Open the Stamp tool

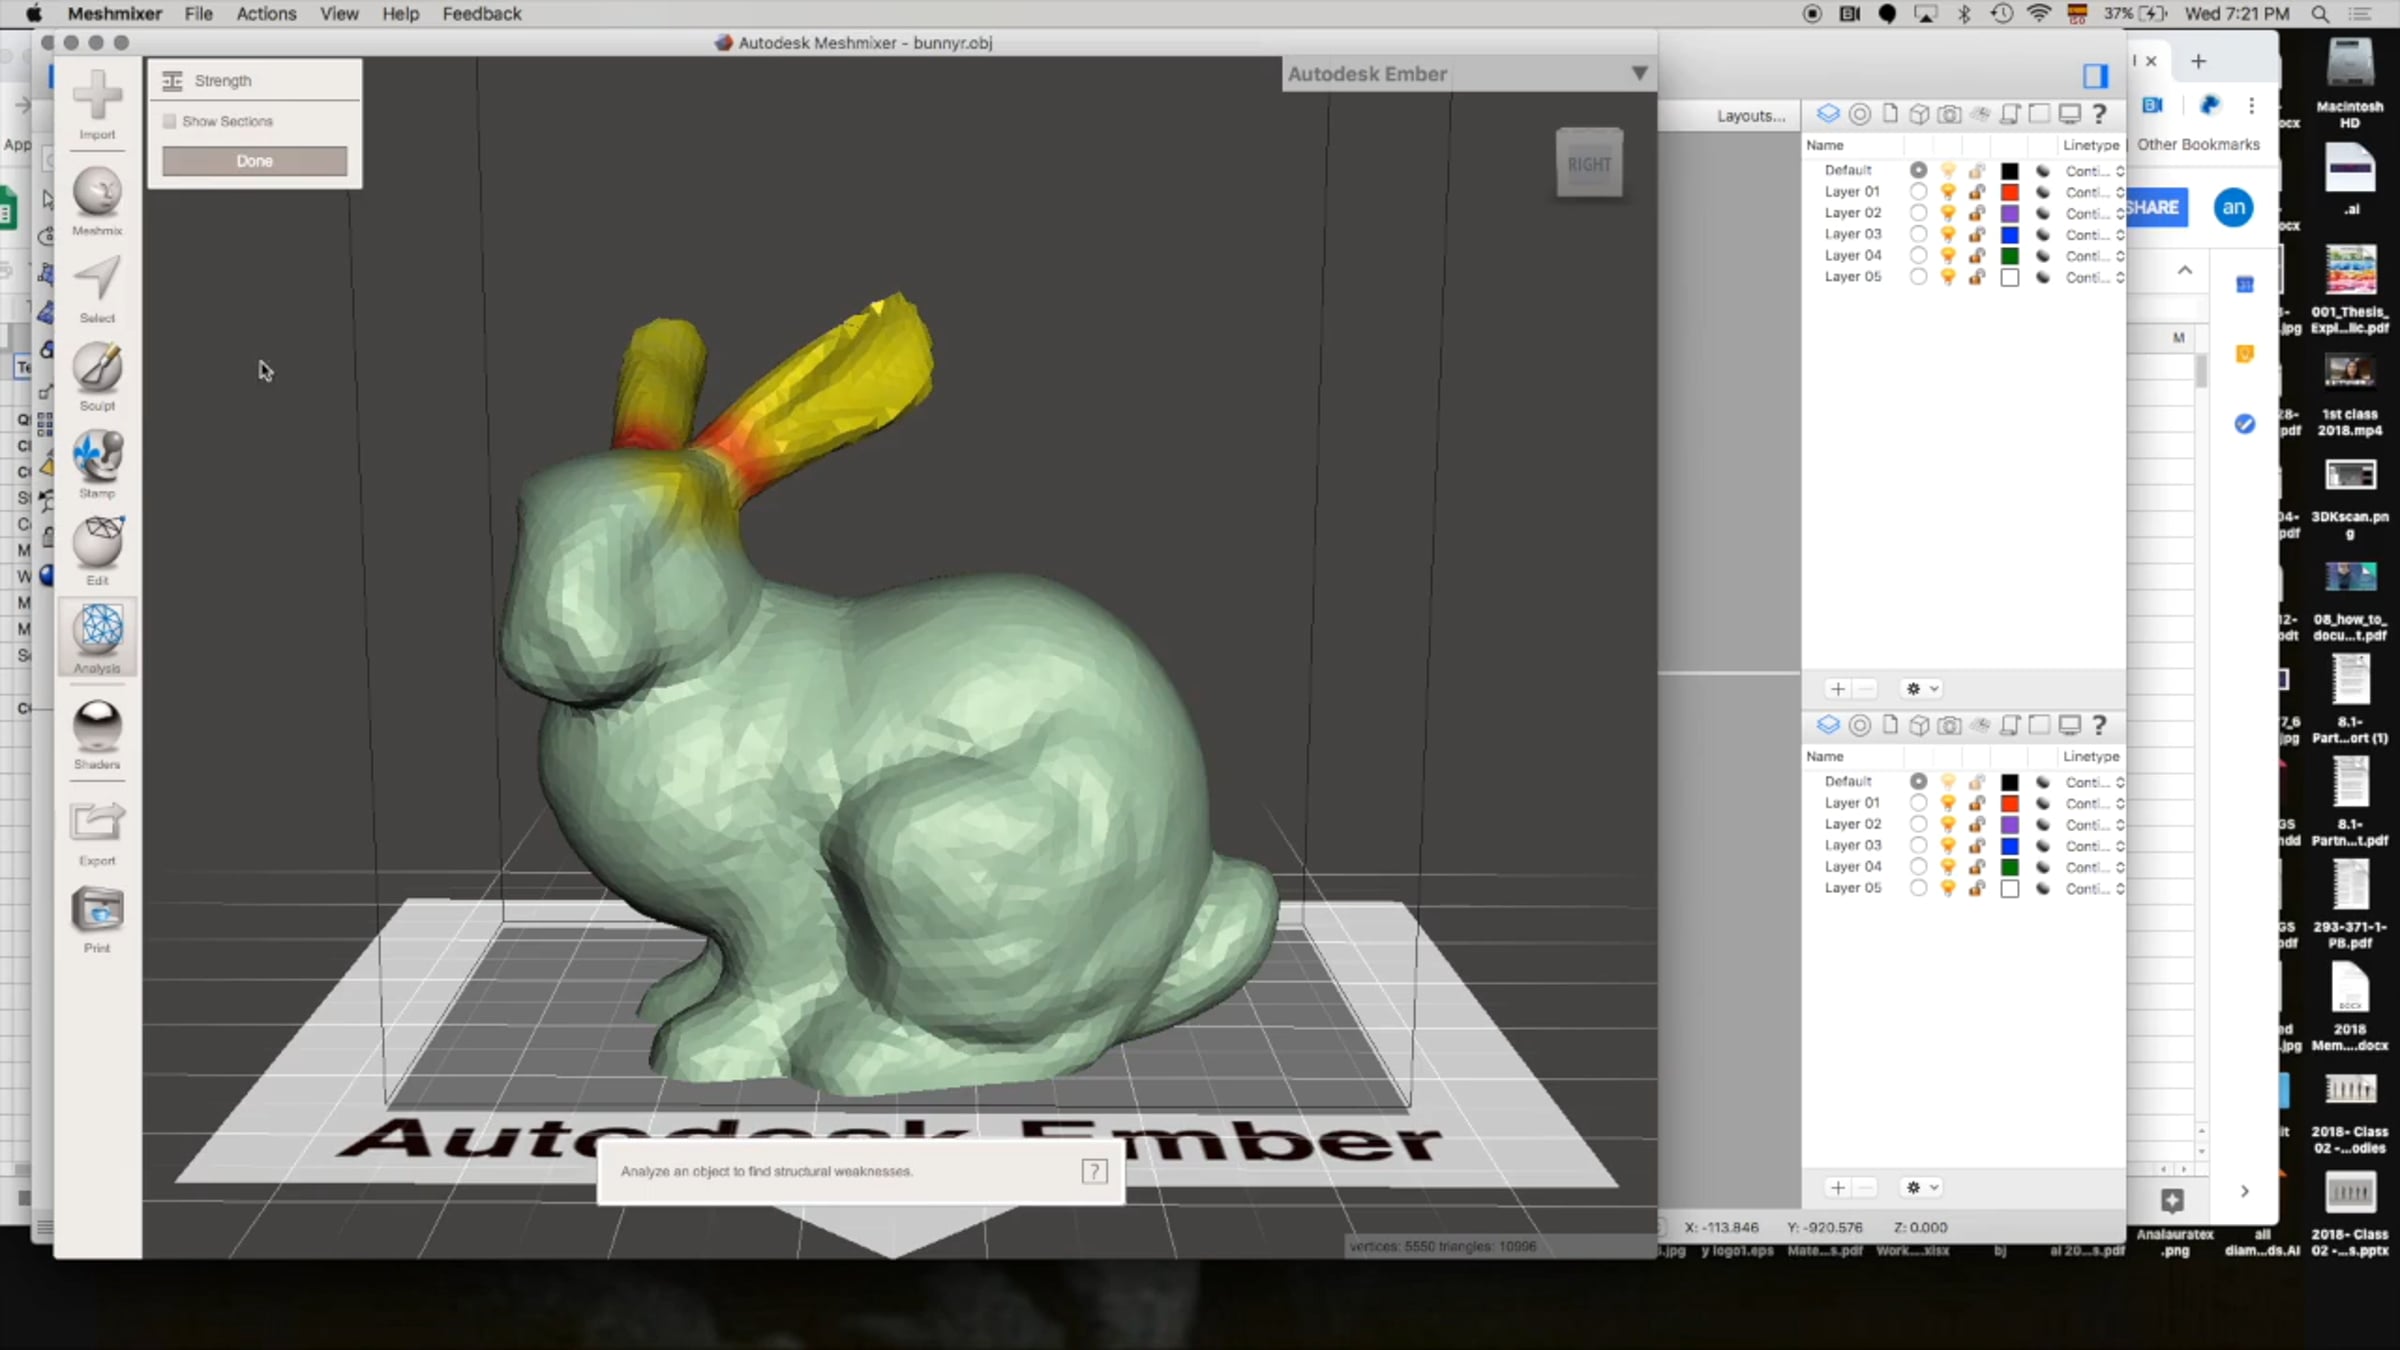click(97, 463)
